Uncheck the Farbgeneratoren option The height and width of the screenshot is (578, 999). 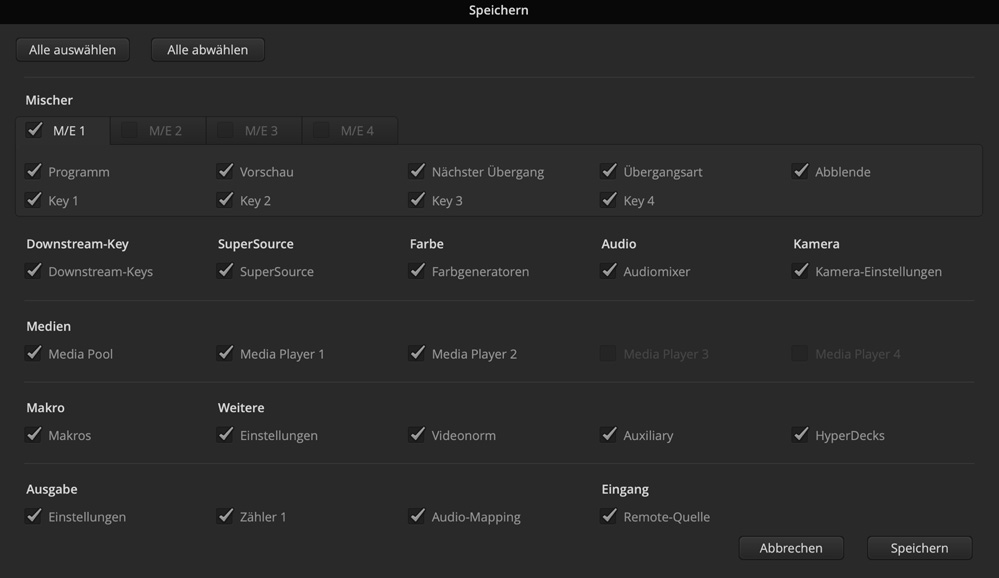[x=418, y=271]
